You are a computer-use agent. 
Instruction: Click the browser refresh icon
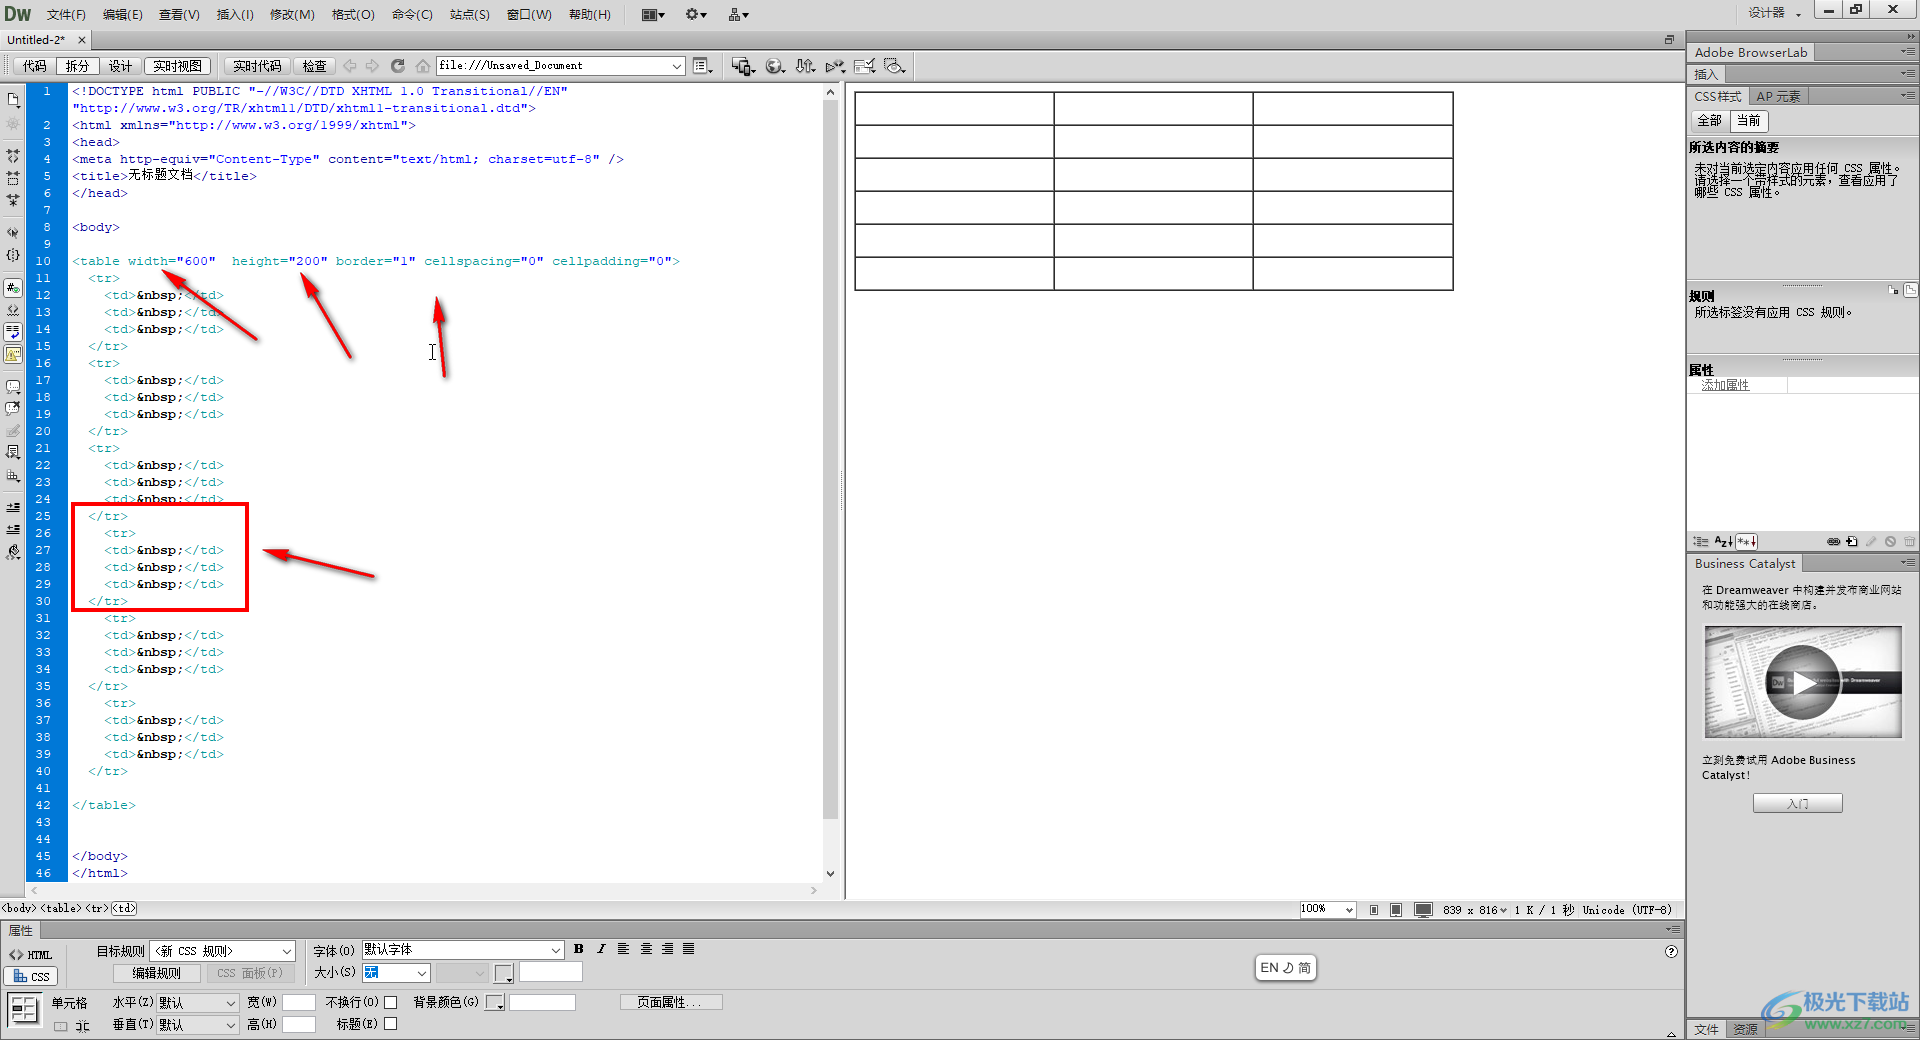click(397, 66)
